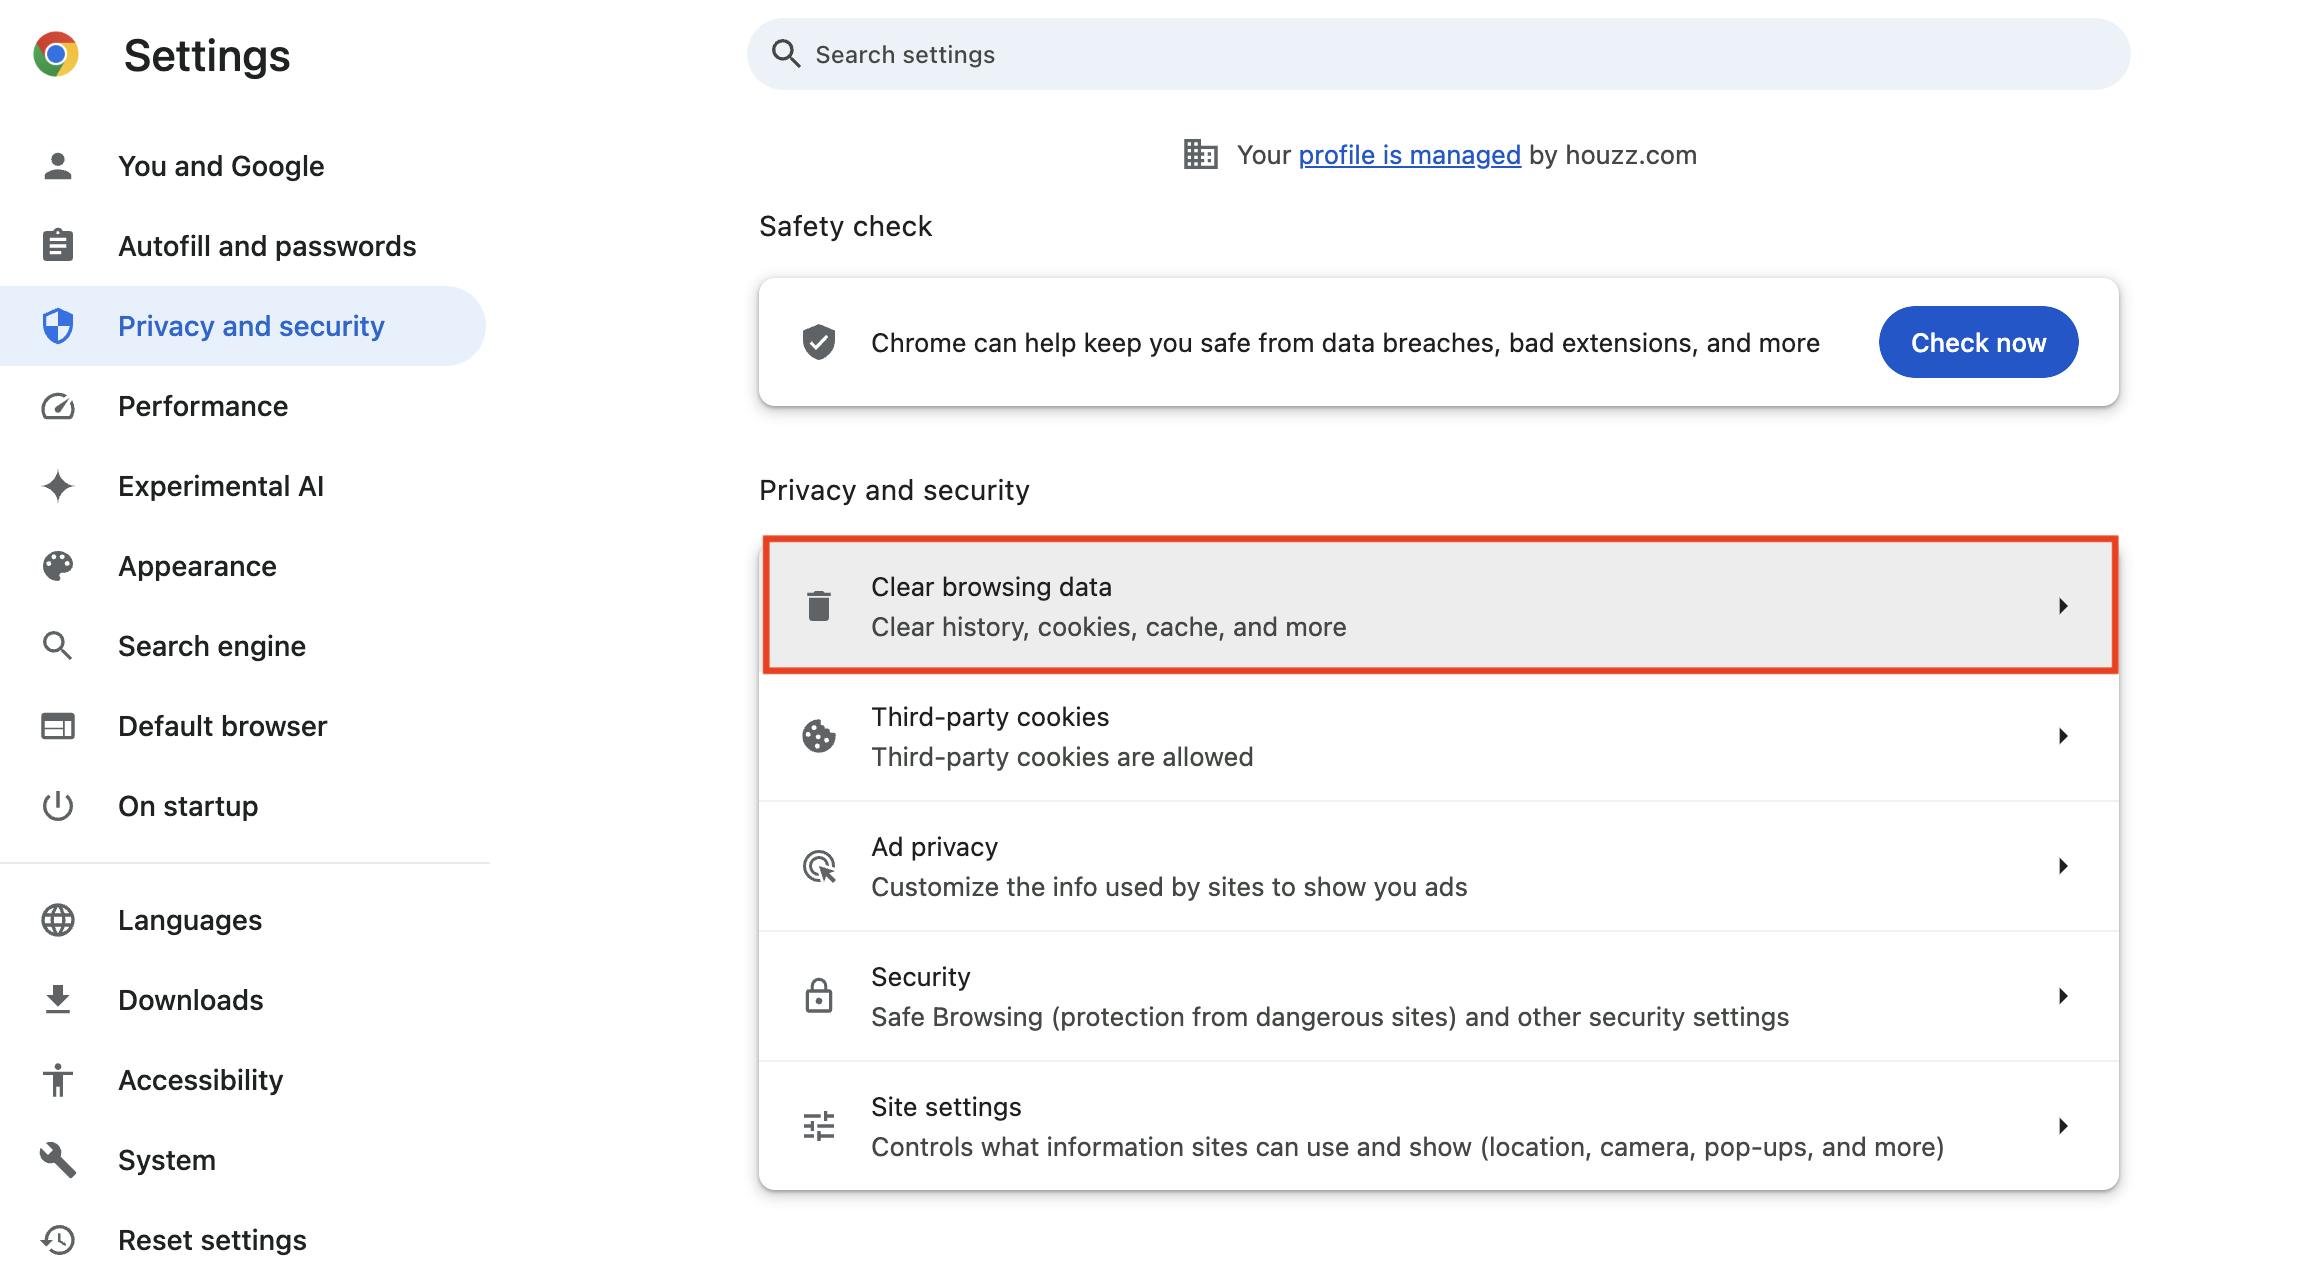This screenshot has width=2302, height=1288.
Task: Click 'Customize the info used by sites' description
Action: (1169, 887)
